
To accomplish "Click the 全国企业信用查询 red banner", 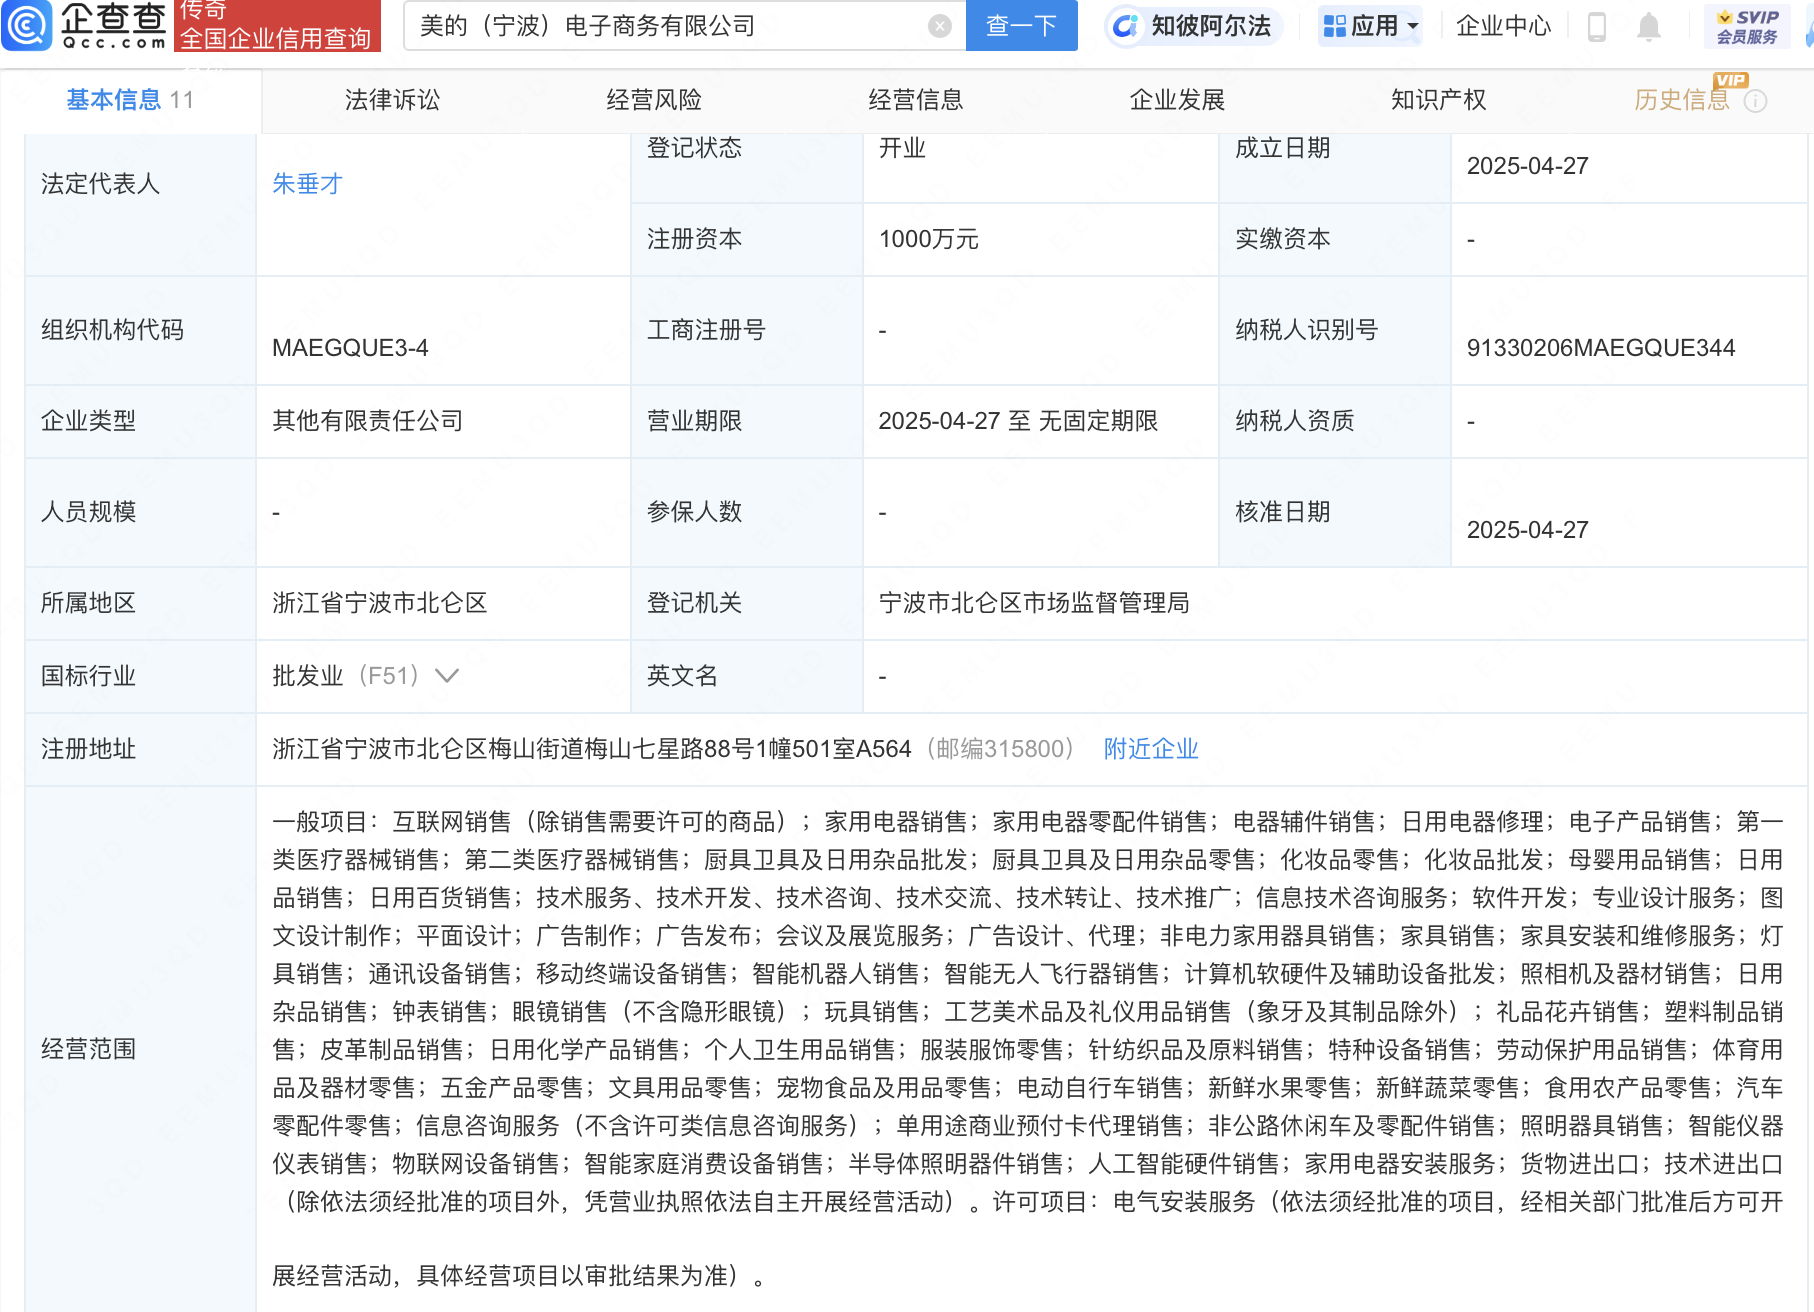I will [277, 26].
